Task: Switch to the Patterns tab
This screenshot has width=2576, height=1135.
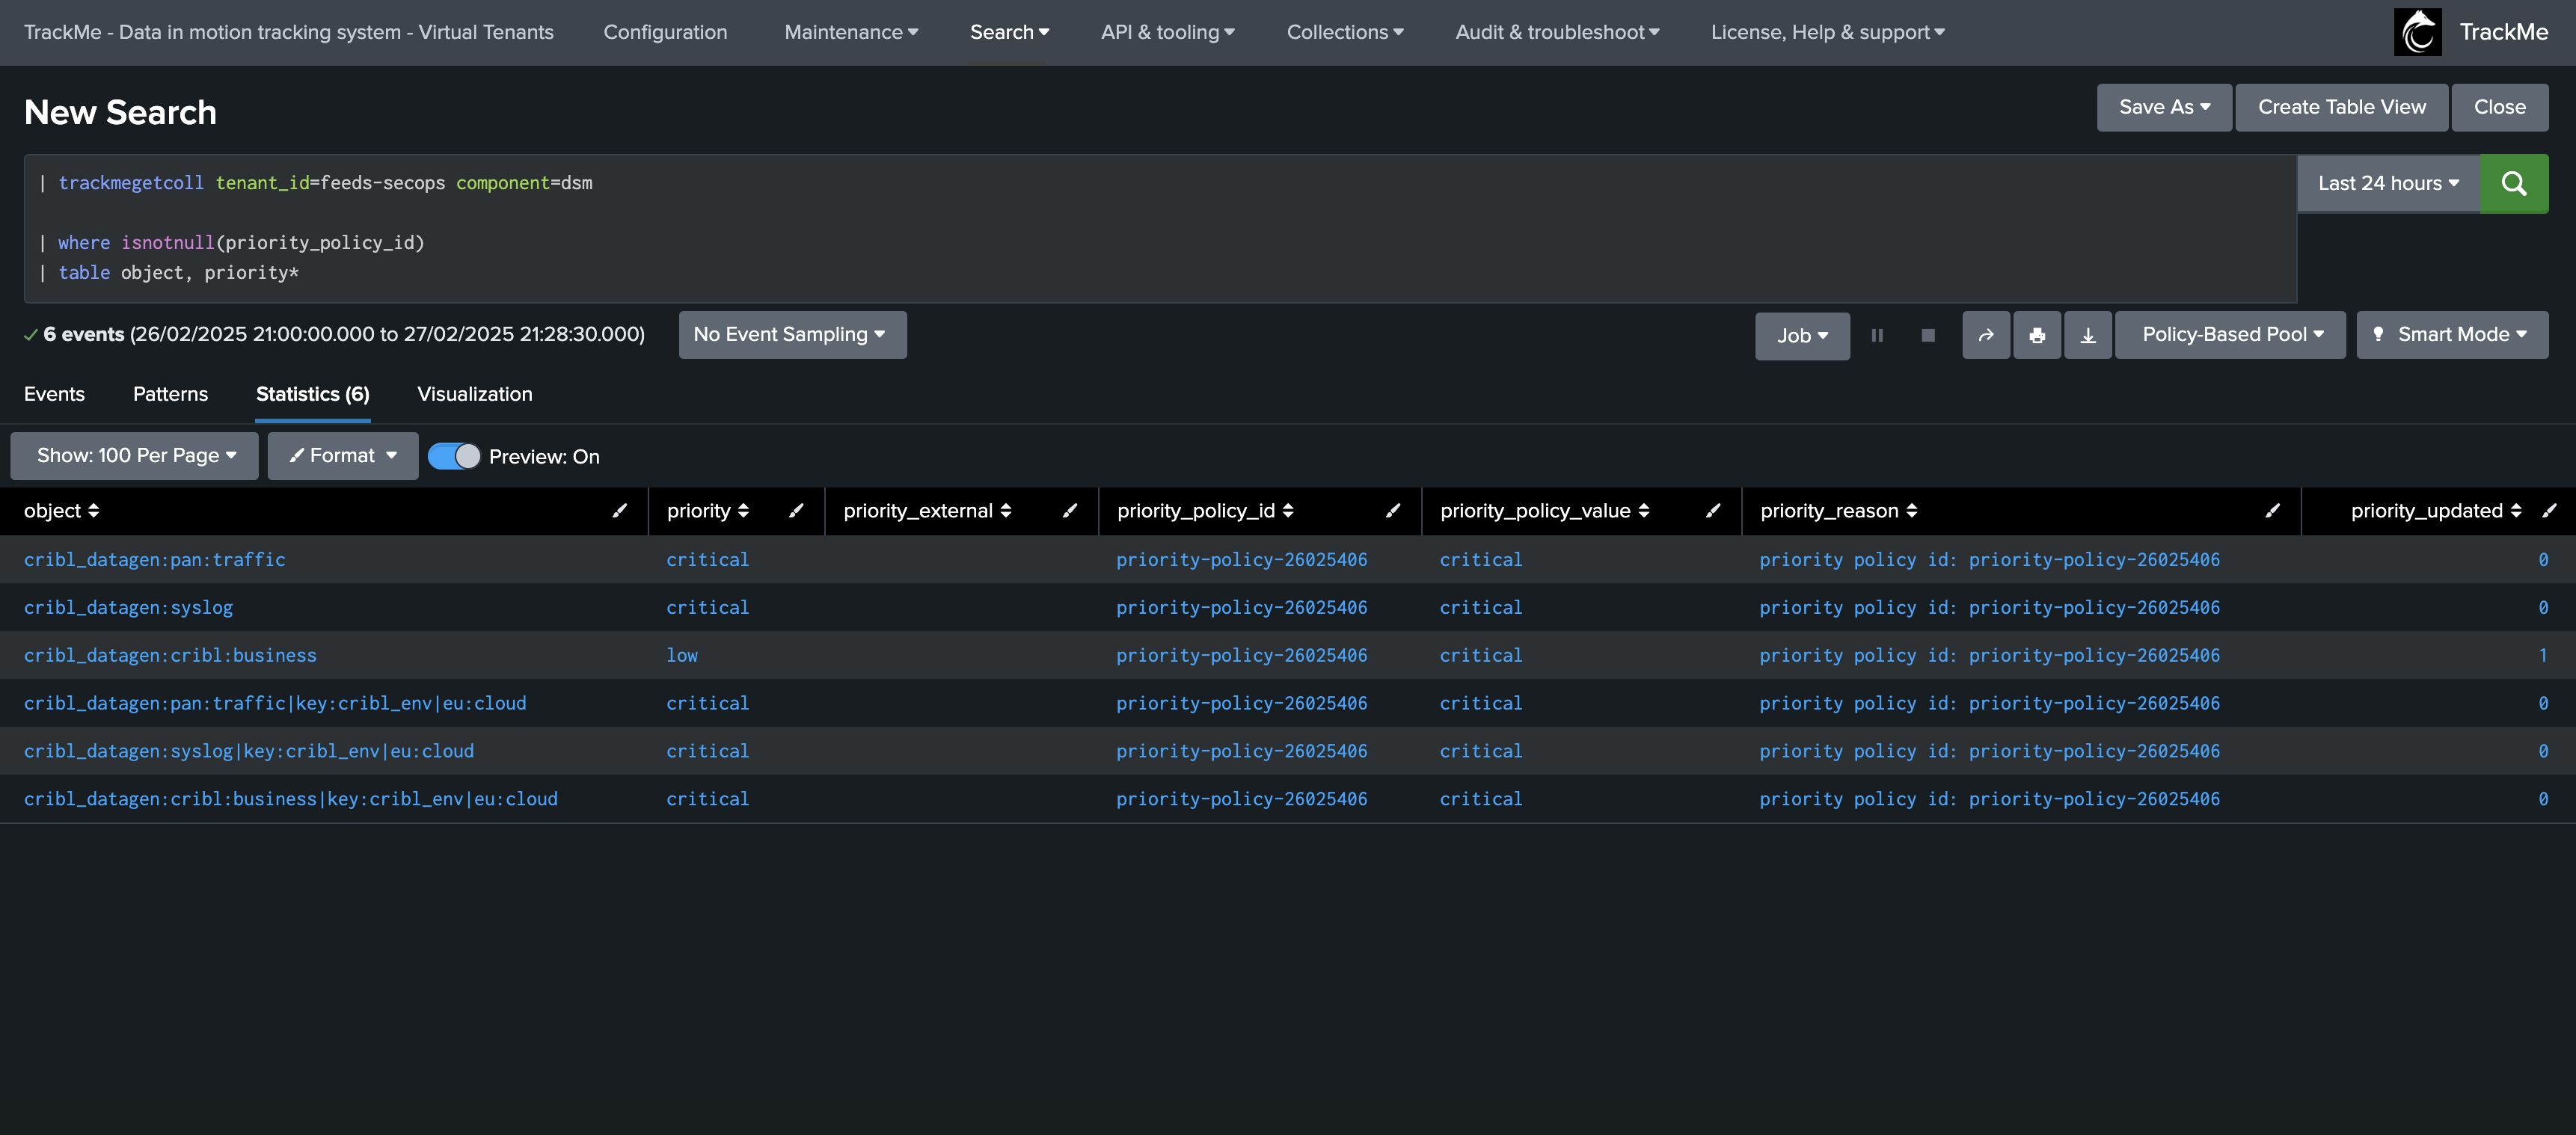Action: (x=170, y=394)
